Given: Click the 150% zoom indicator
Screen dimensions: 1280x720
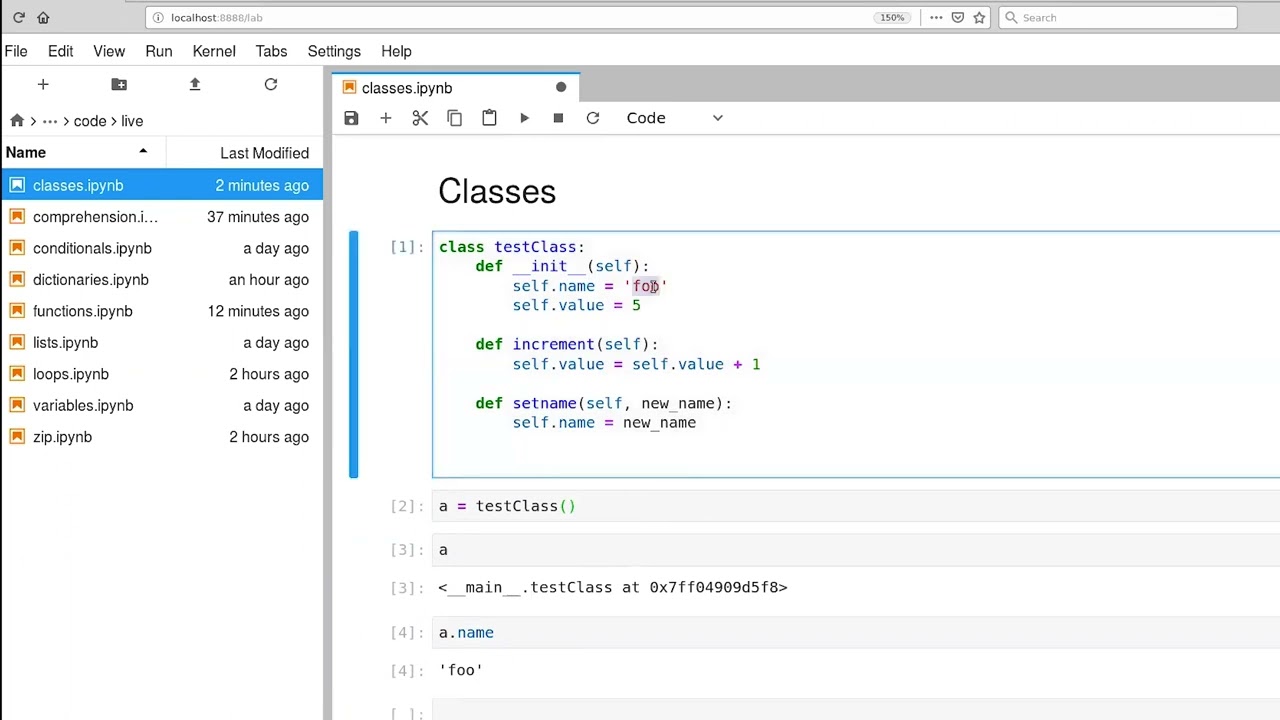Looking at the screenshot, I should tap(892, 17).
